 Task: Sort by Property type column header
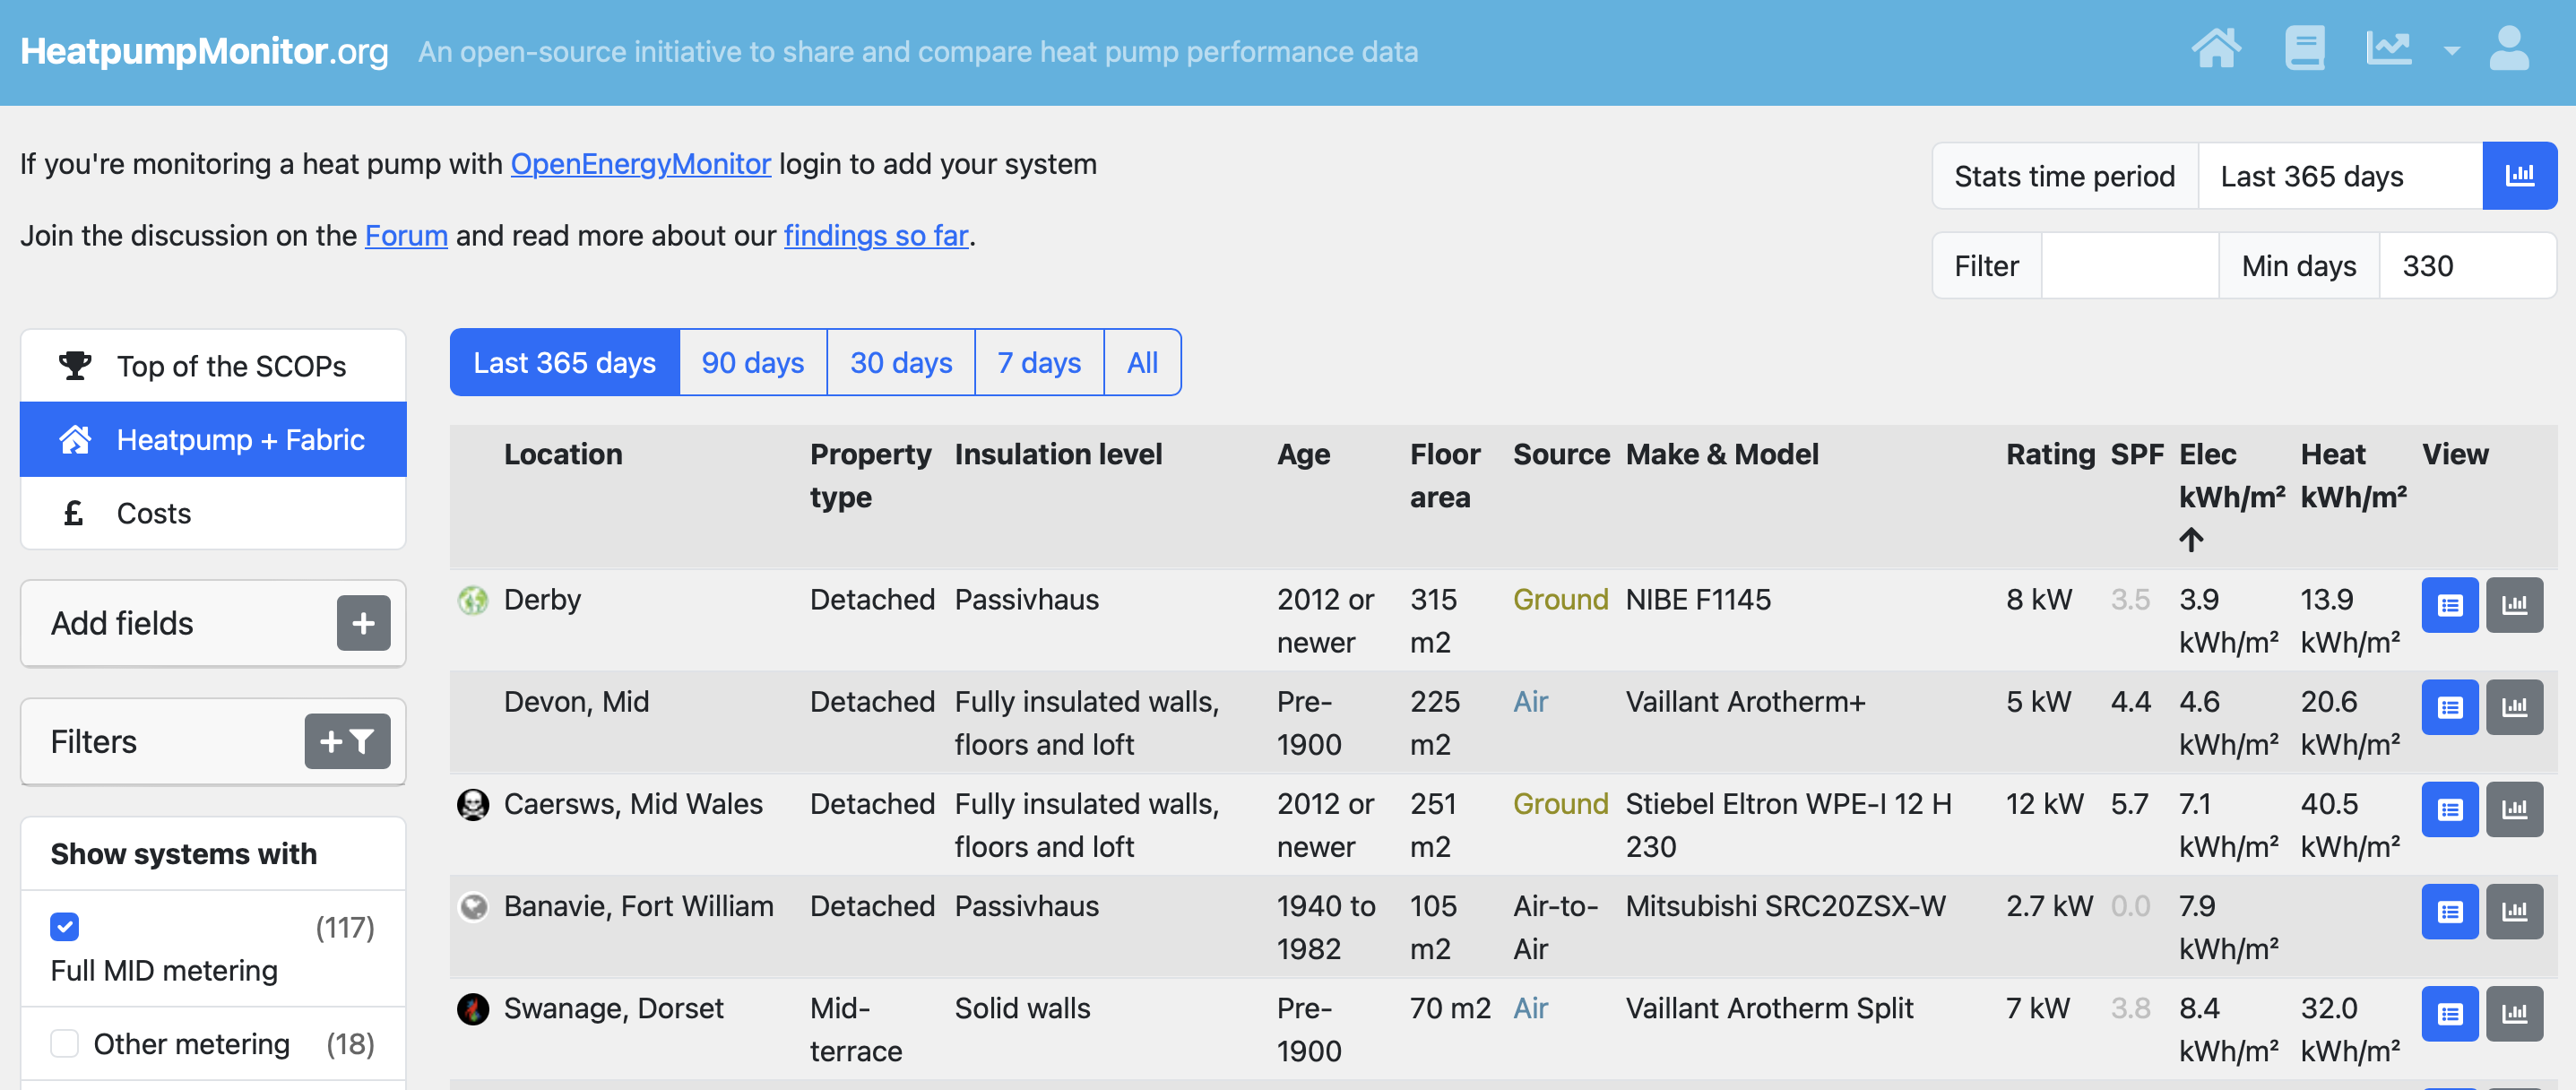tap(870, 475)
